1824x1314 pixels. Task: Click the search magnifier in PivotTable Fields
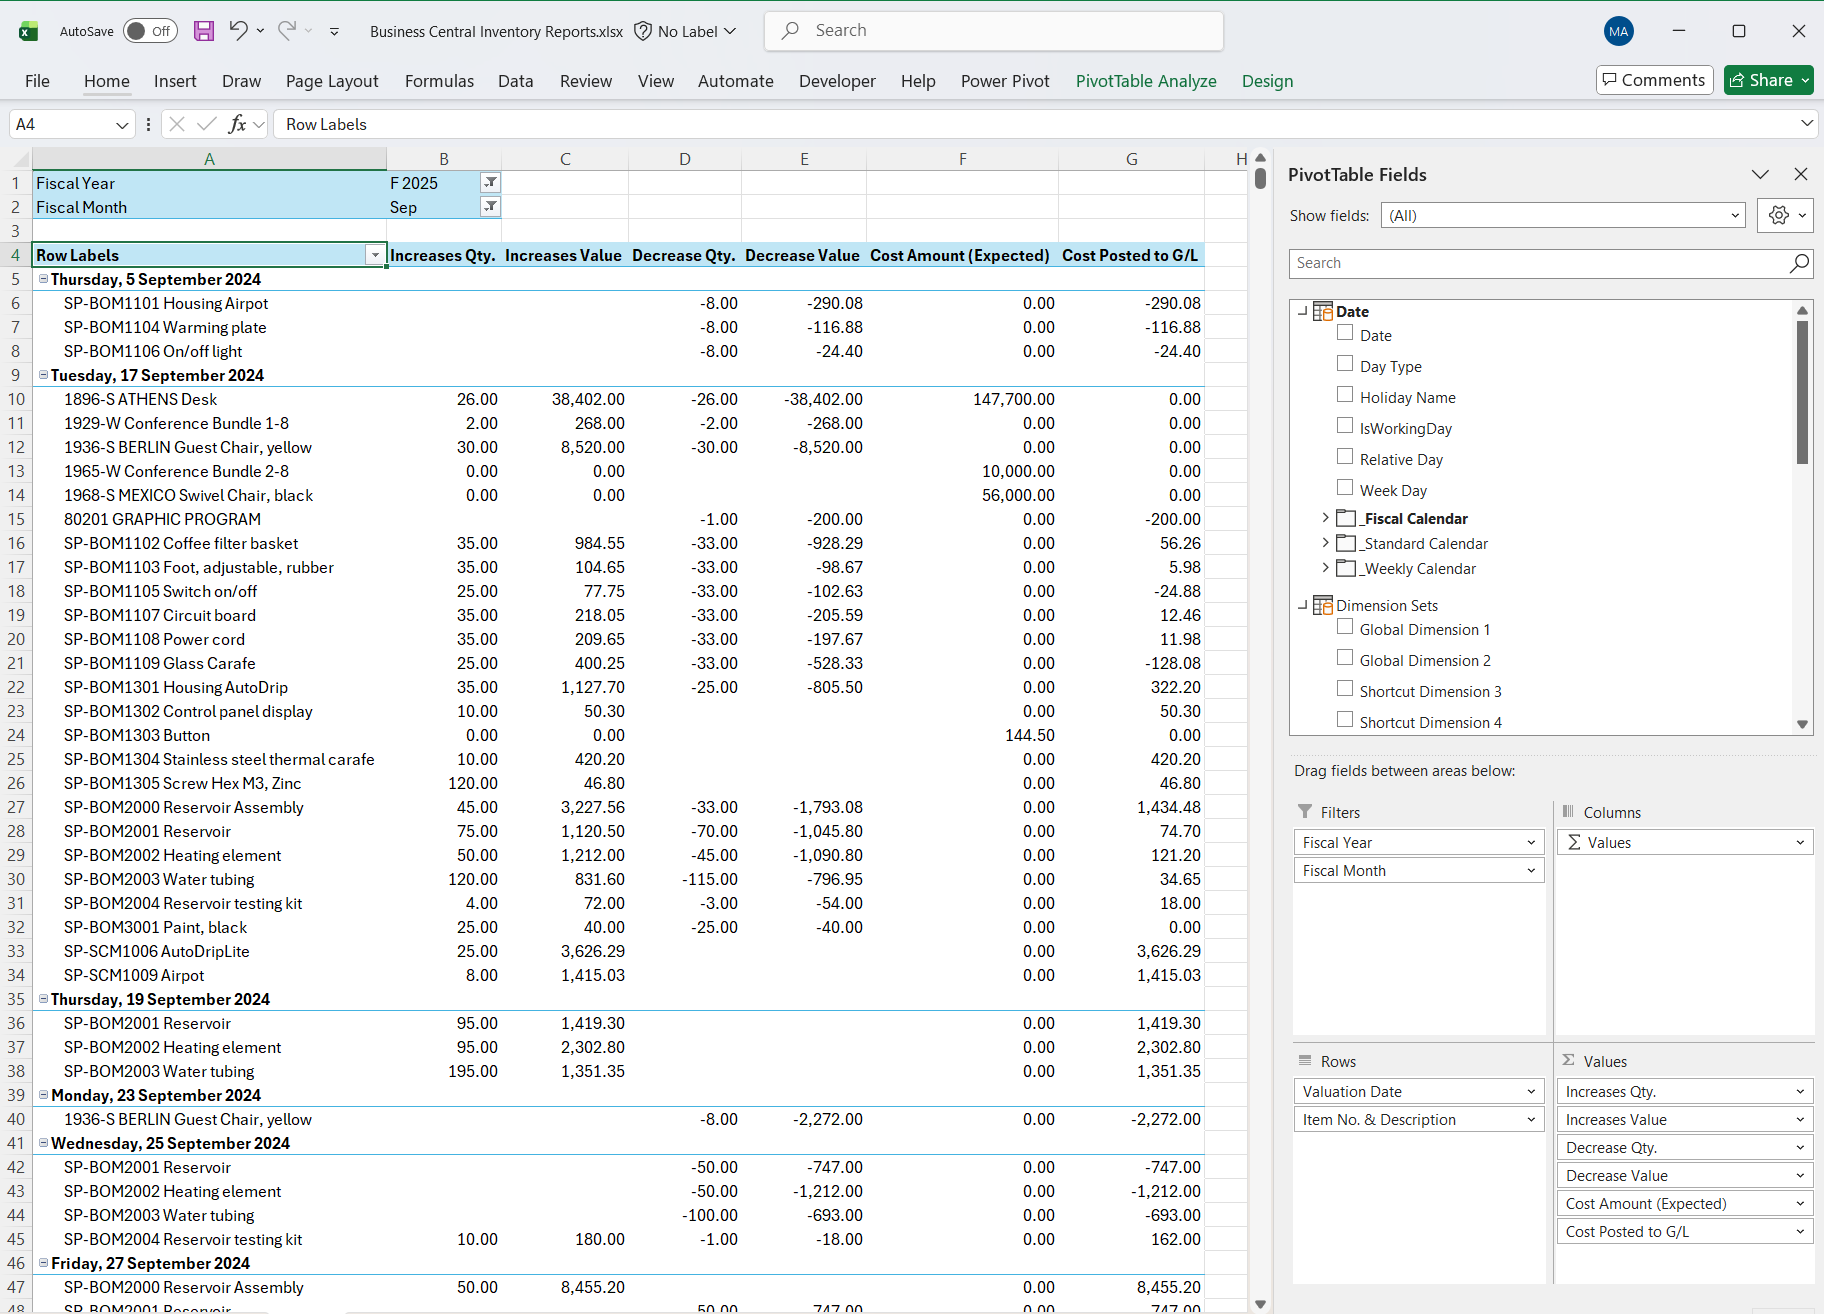click(x=1799, y=263)
